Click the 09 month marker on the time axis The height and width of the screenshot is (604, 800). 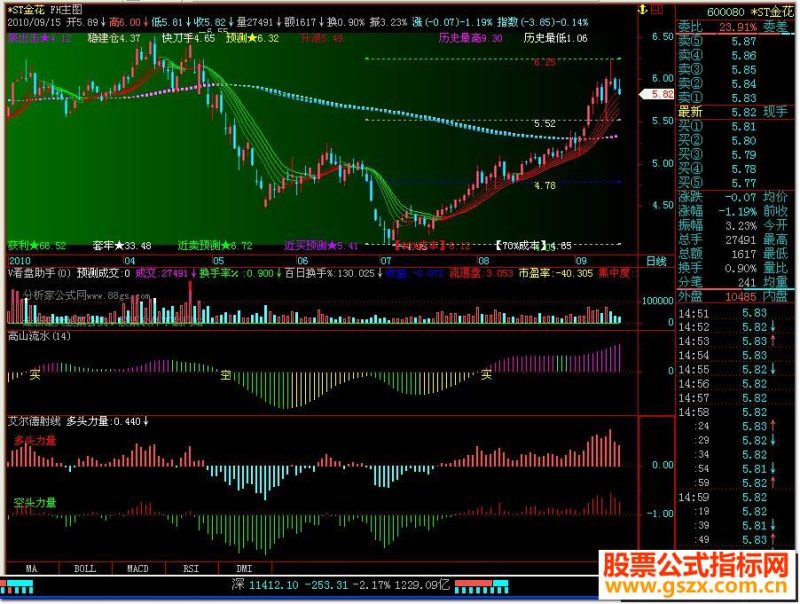pos(581,261)
